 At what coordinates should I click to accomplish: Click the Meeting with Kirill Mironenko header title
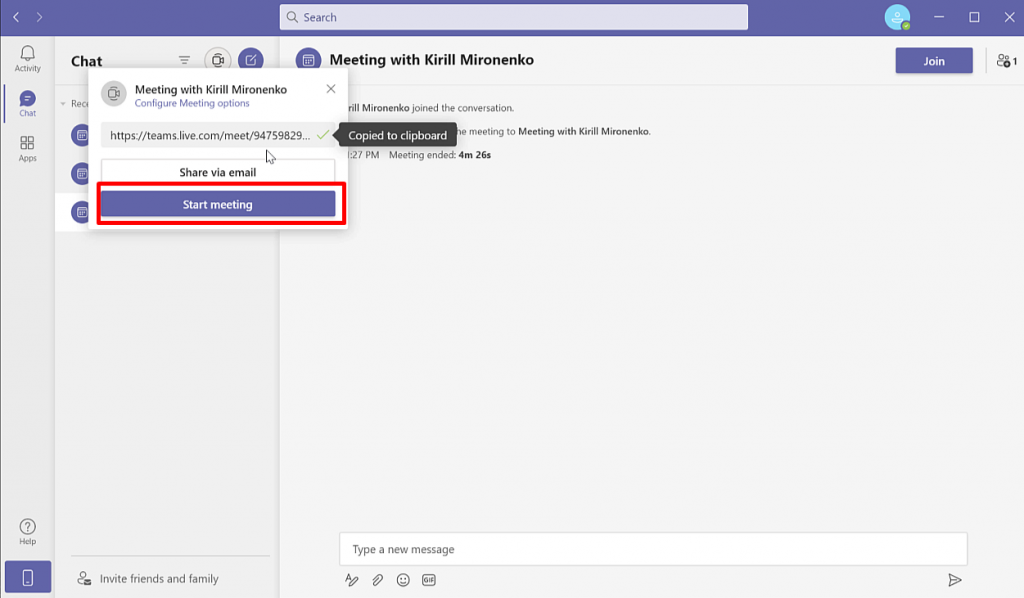432,60
